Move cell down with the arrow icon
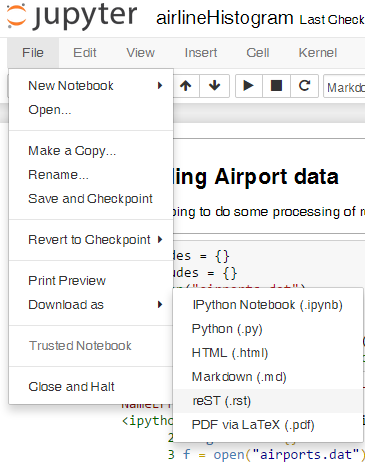The width and height of the screenshot is (365, 463). point(214,86)
